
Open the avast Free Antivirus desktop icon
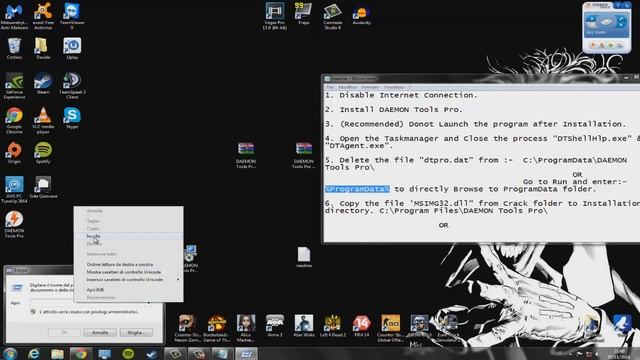tap(43, 16)
